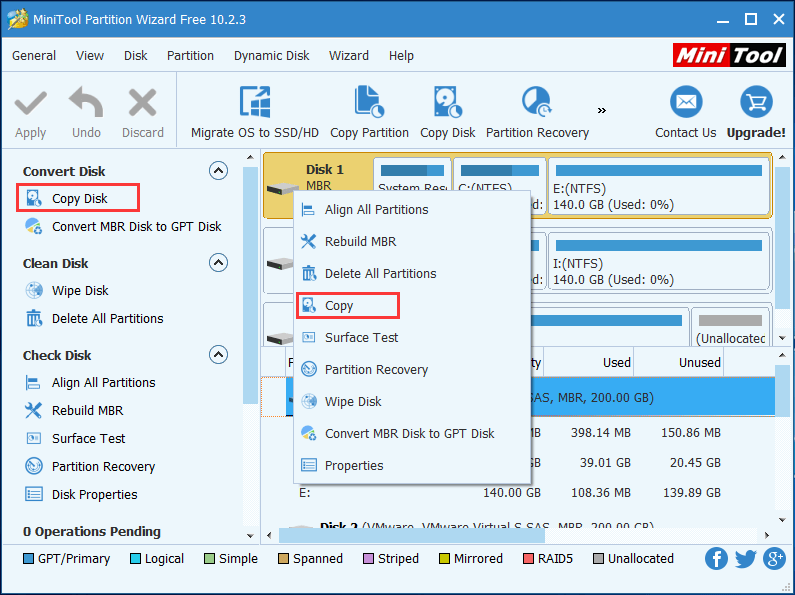Screen dimensions: 795x595
Task: Show more toolbar items via chevrons
Action: click(602, 110)
